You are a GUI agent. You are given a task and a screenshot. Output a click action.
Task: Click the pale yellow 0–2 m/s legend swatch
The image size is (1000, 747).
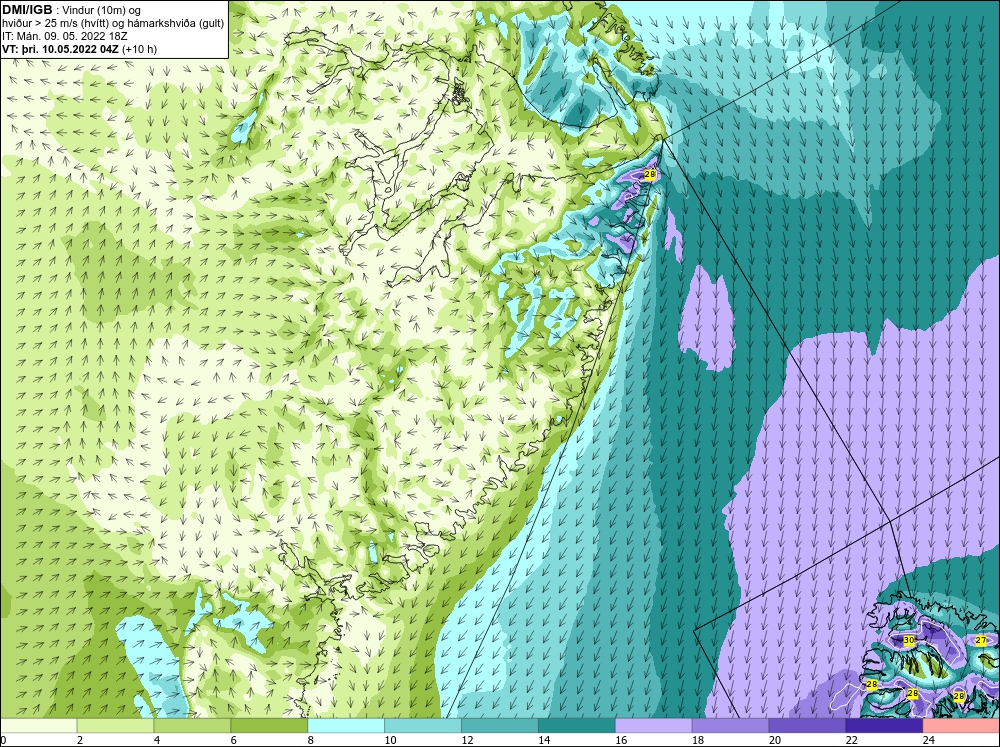[38, 726]
